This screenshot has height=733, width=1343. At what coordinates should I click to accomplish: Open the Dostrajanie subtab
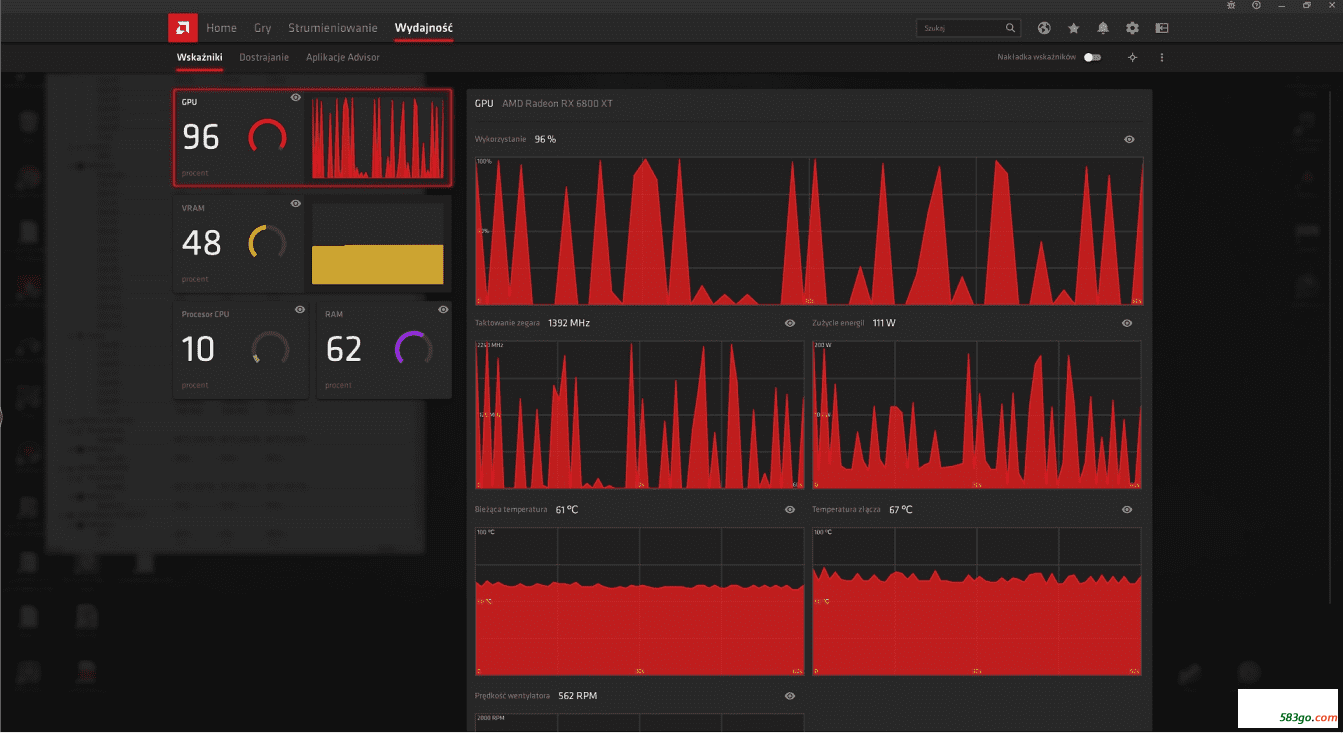[264, 57]
